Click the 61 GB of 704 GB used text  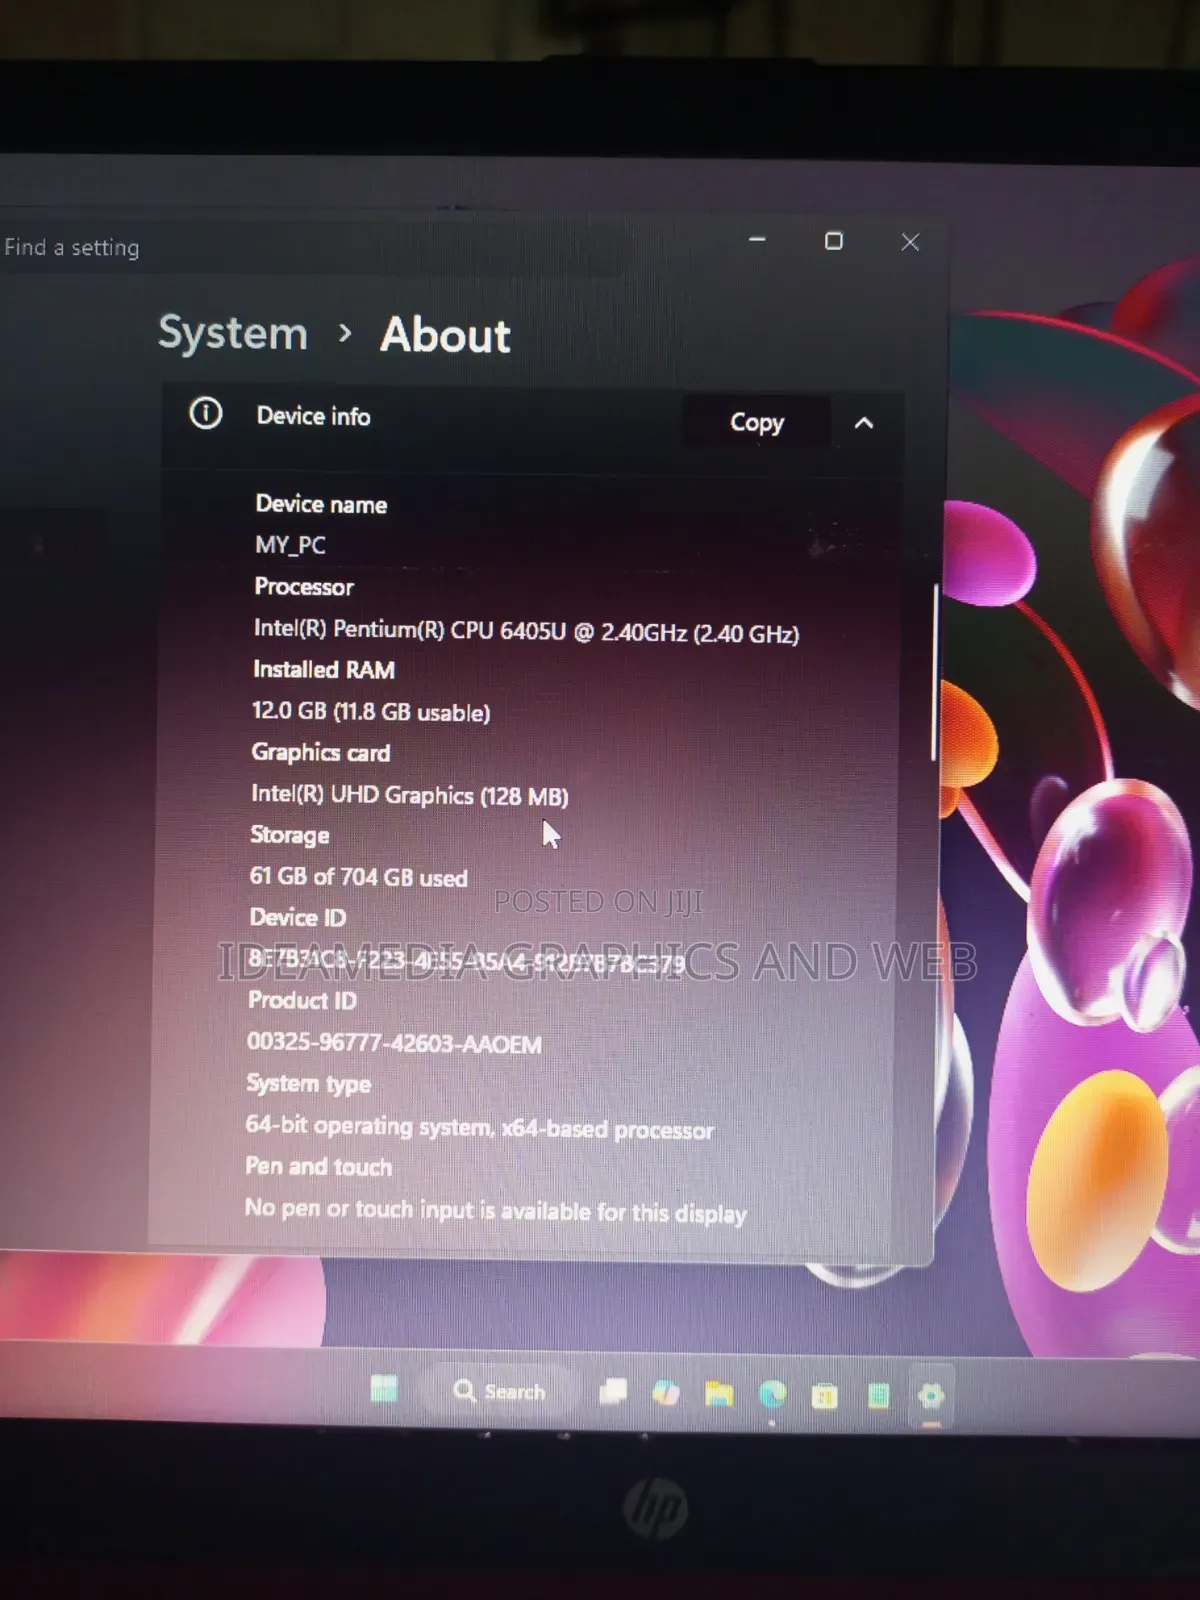tap(358, 877)
